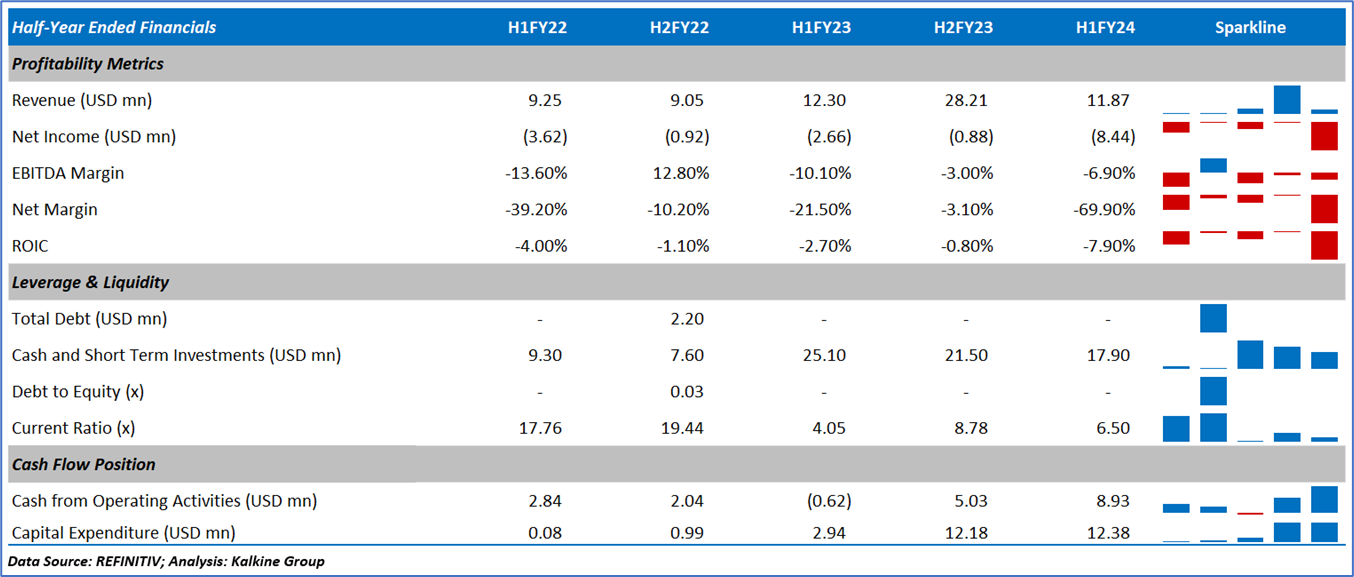
Task: Click the Sparkline column header
Action: [1250, 28]
